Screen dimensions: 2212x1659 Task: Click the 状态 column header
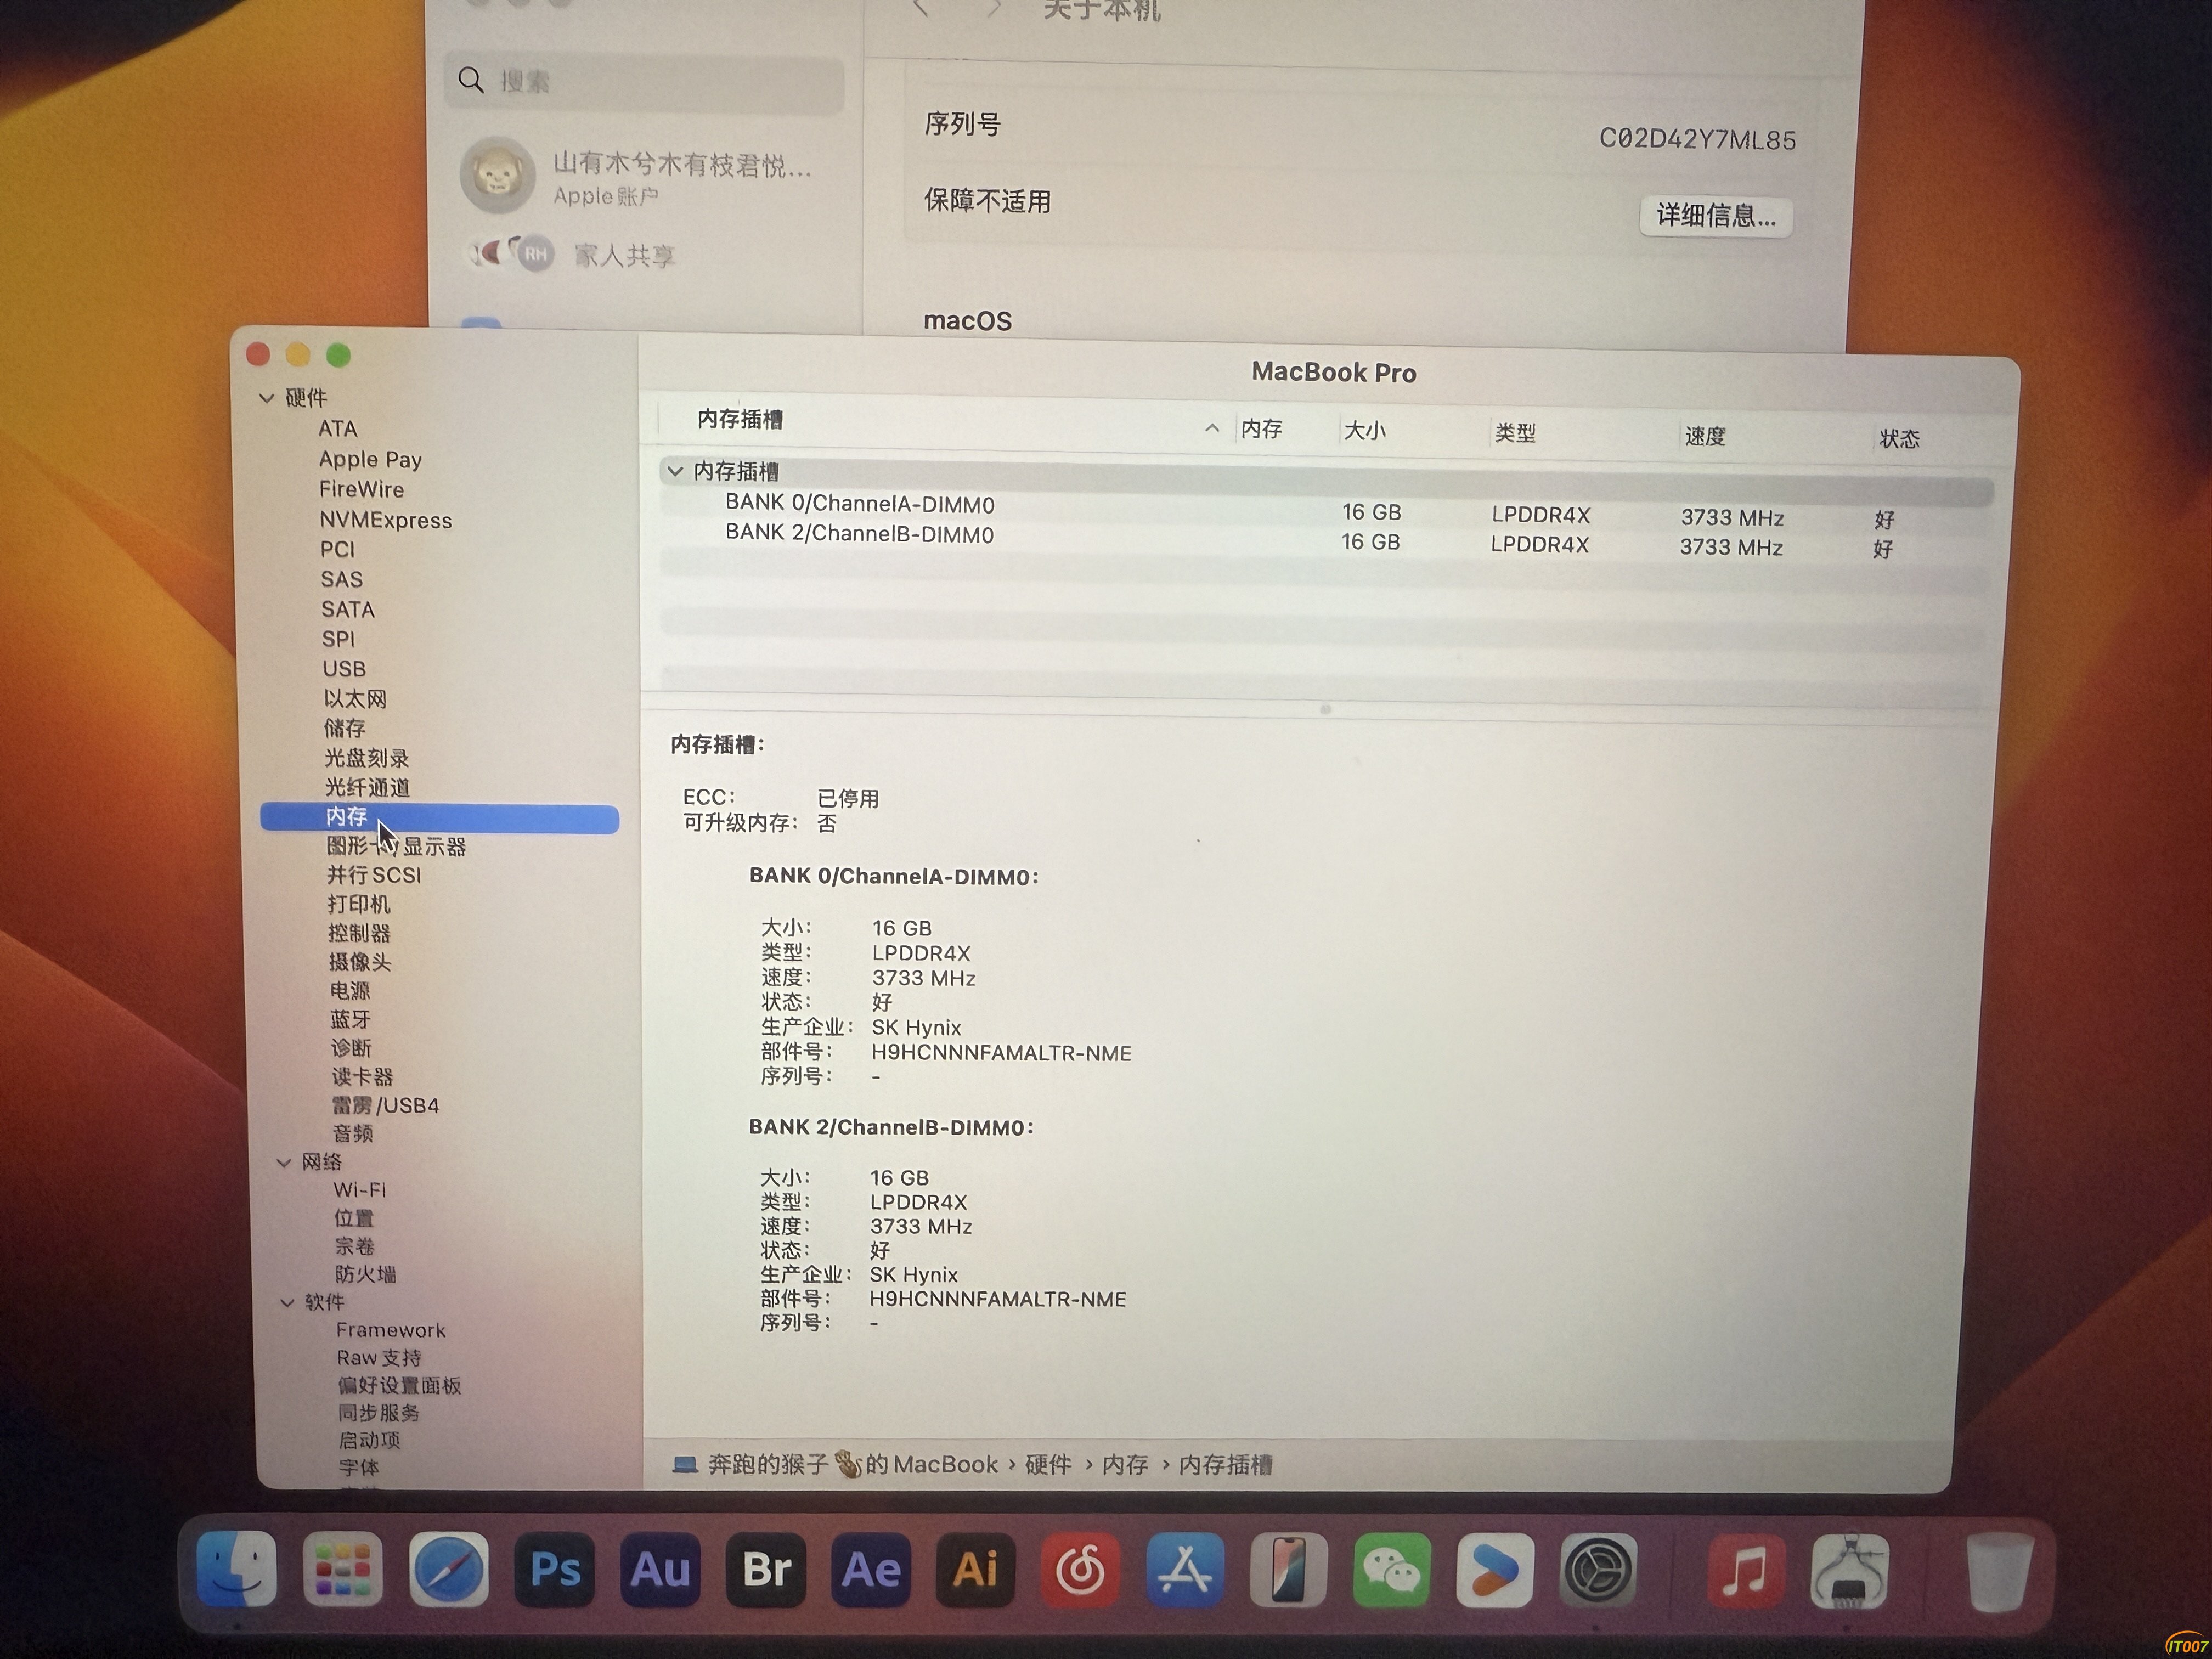coord(1899,439)
